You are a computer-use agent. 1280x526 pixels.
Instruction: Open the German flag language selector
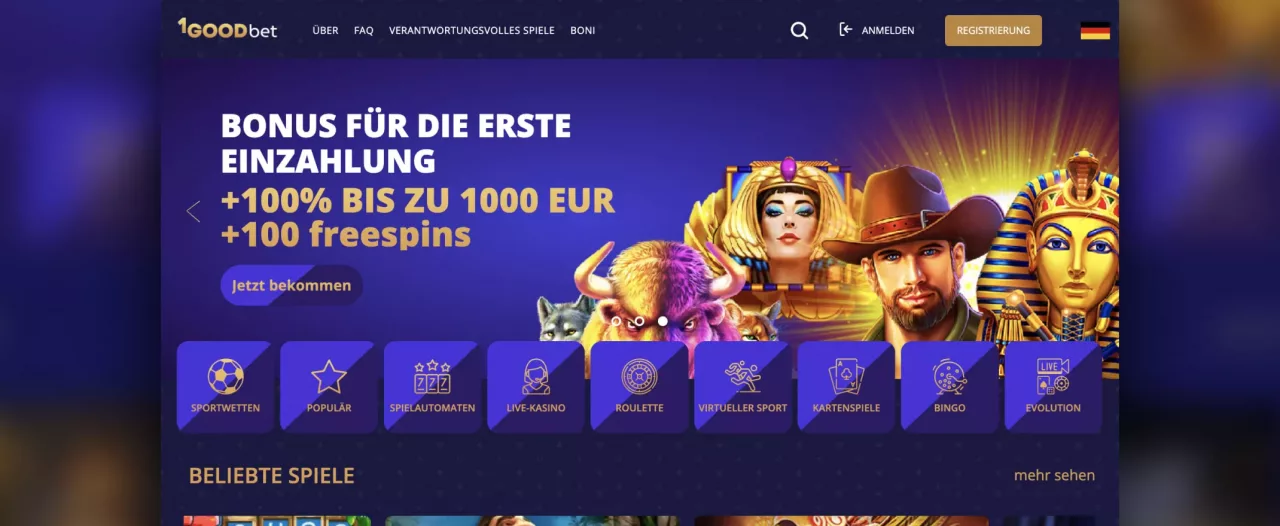[x=1095, y=31]
